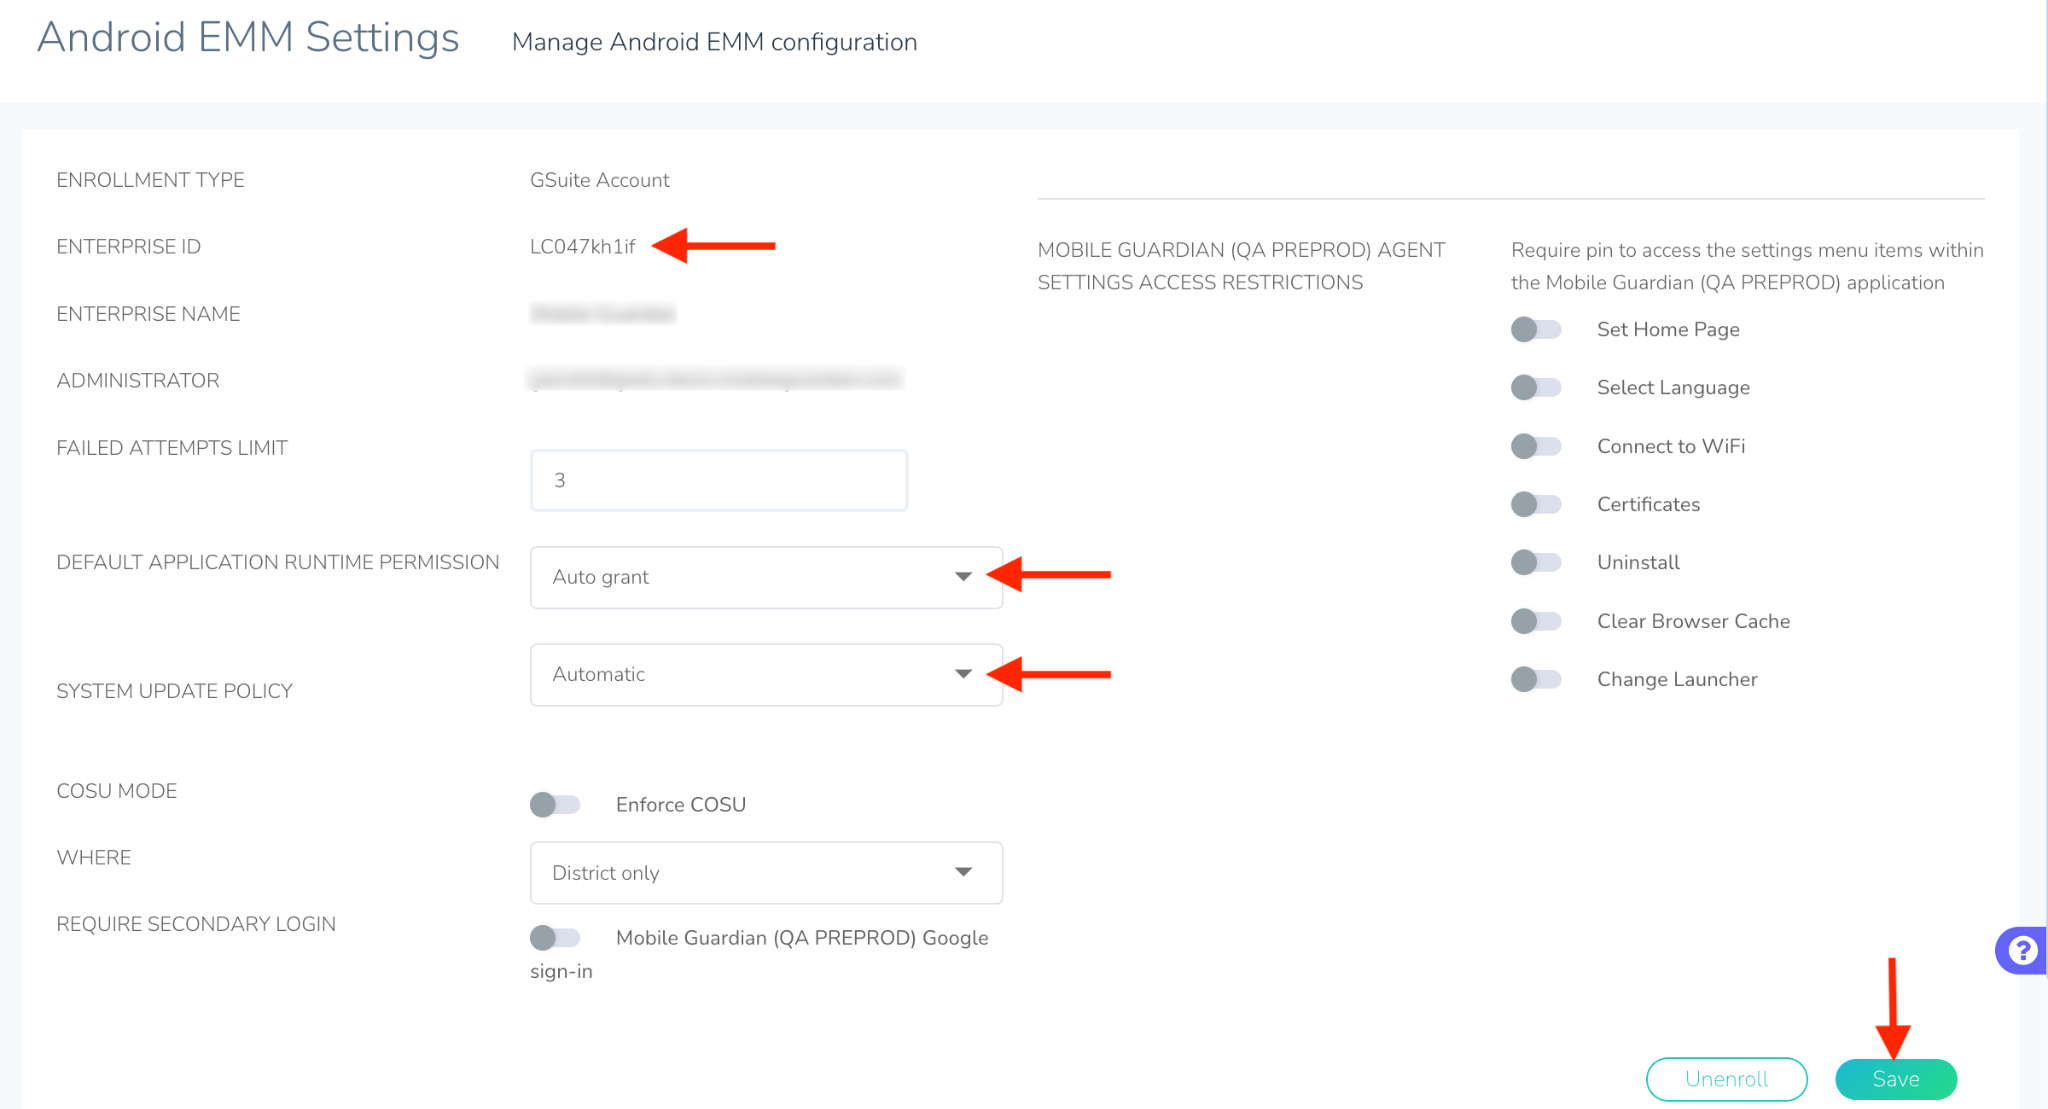Click the failed attempts limit field
The height and width of the screenshot is (1109, 2048).
coord(718,480)
